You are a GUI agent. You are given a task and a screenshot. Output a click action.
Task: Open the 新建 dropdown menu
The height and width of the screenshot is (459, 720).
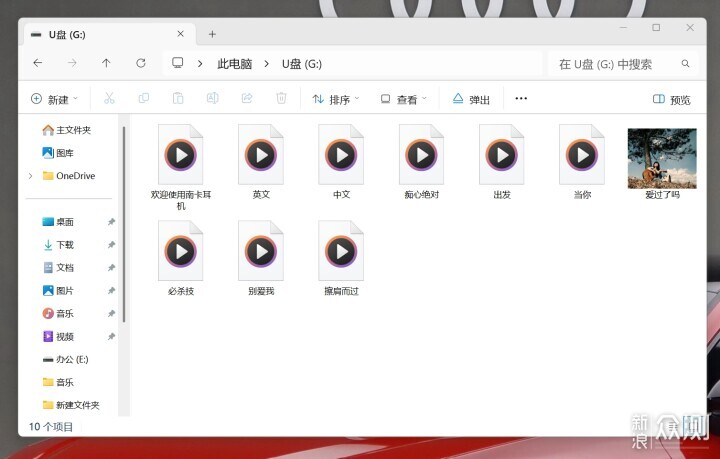[x=54, y=99]
